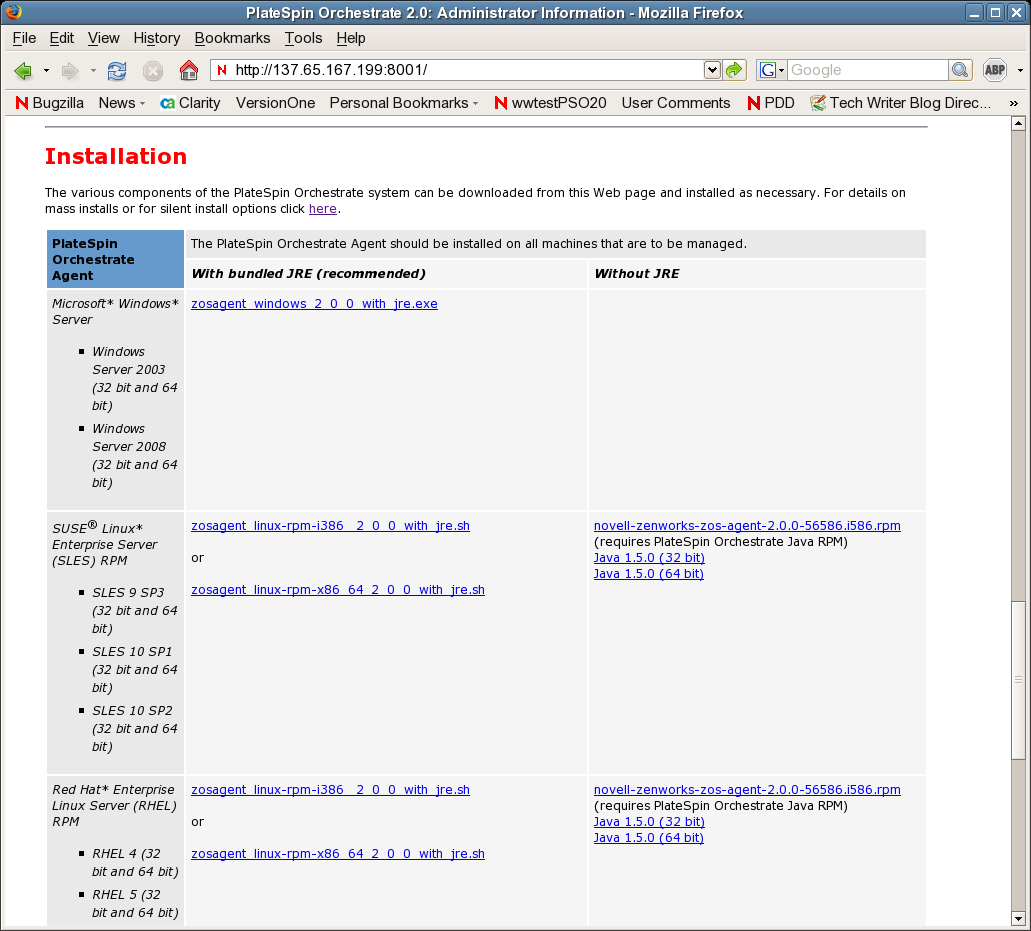The image size is (1031, 931).
Task: Click the green Go button
Action: point(734,70)
